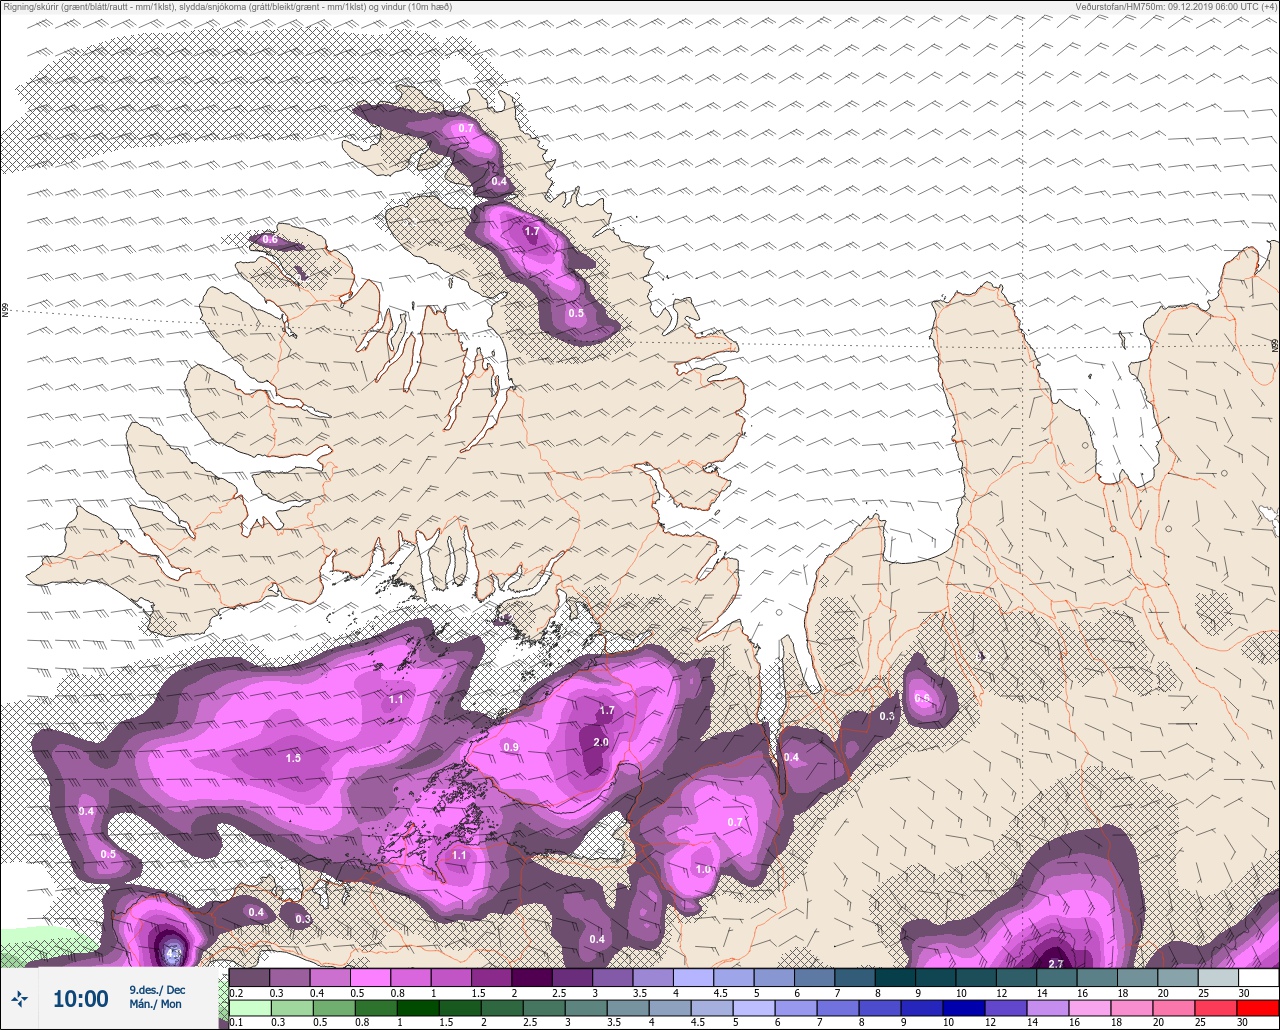Click the 1.7 value just above 2.0
The width and height of the screenshot is (1280, 1030).
pos(607,711)
